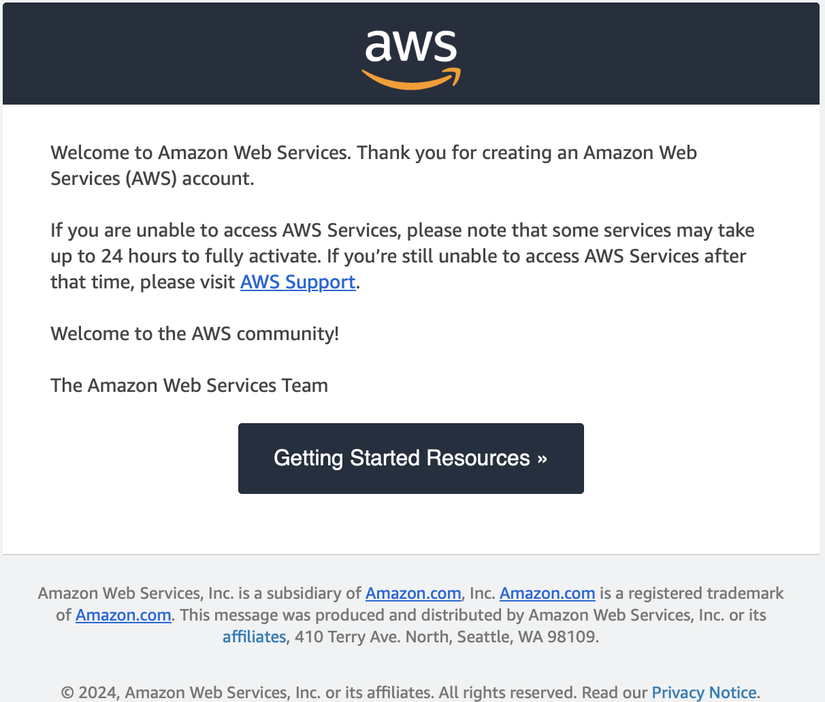The image size is (825, 702).
Task: Click "The Amazon Web Services Team" signature
Action: 189,385
